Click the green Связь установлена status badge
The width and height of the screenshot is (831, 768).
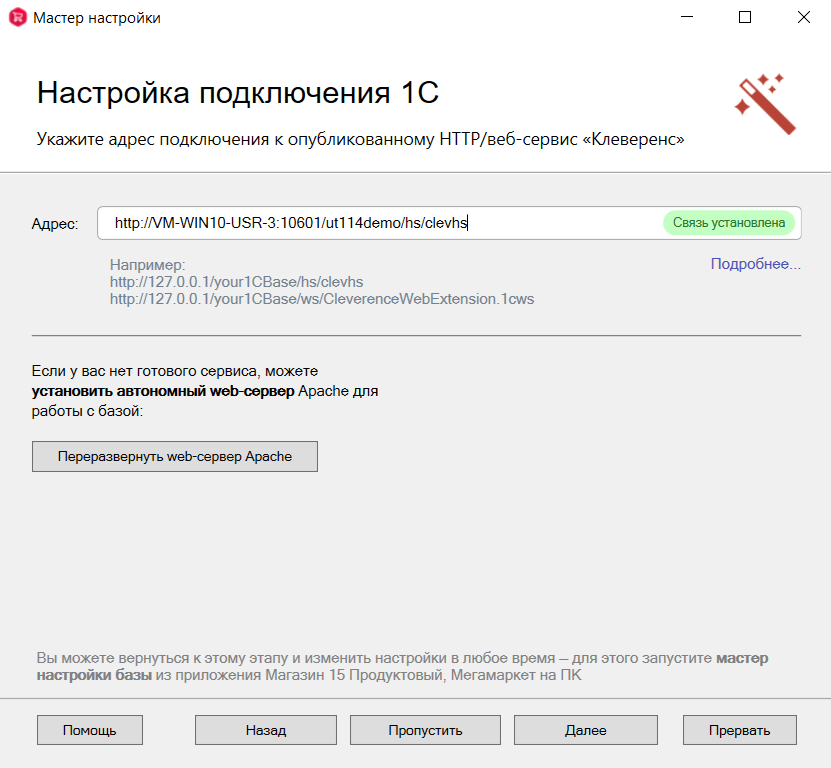[x=730, y=223]
